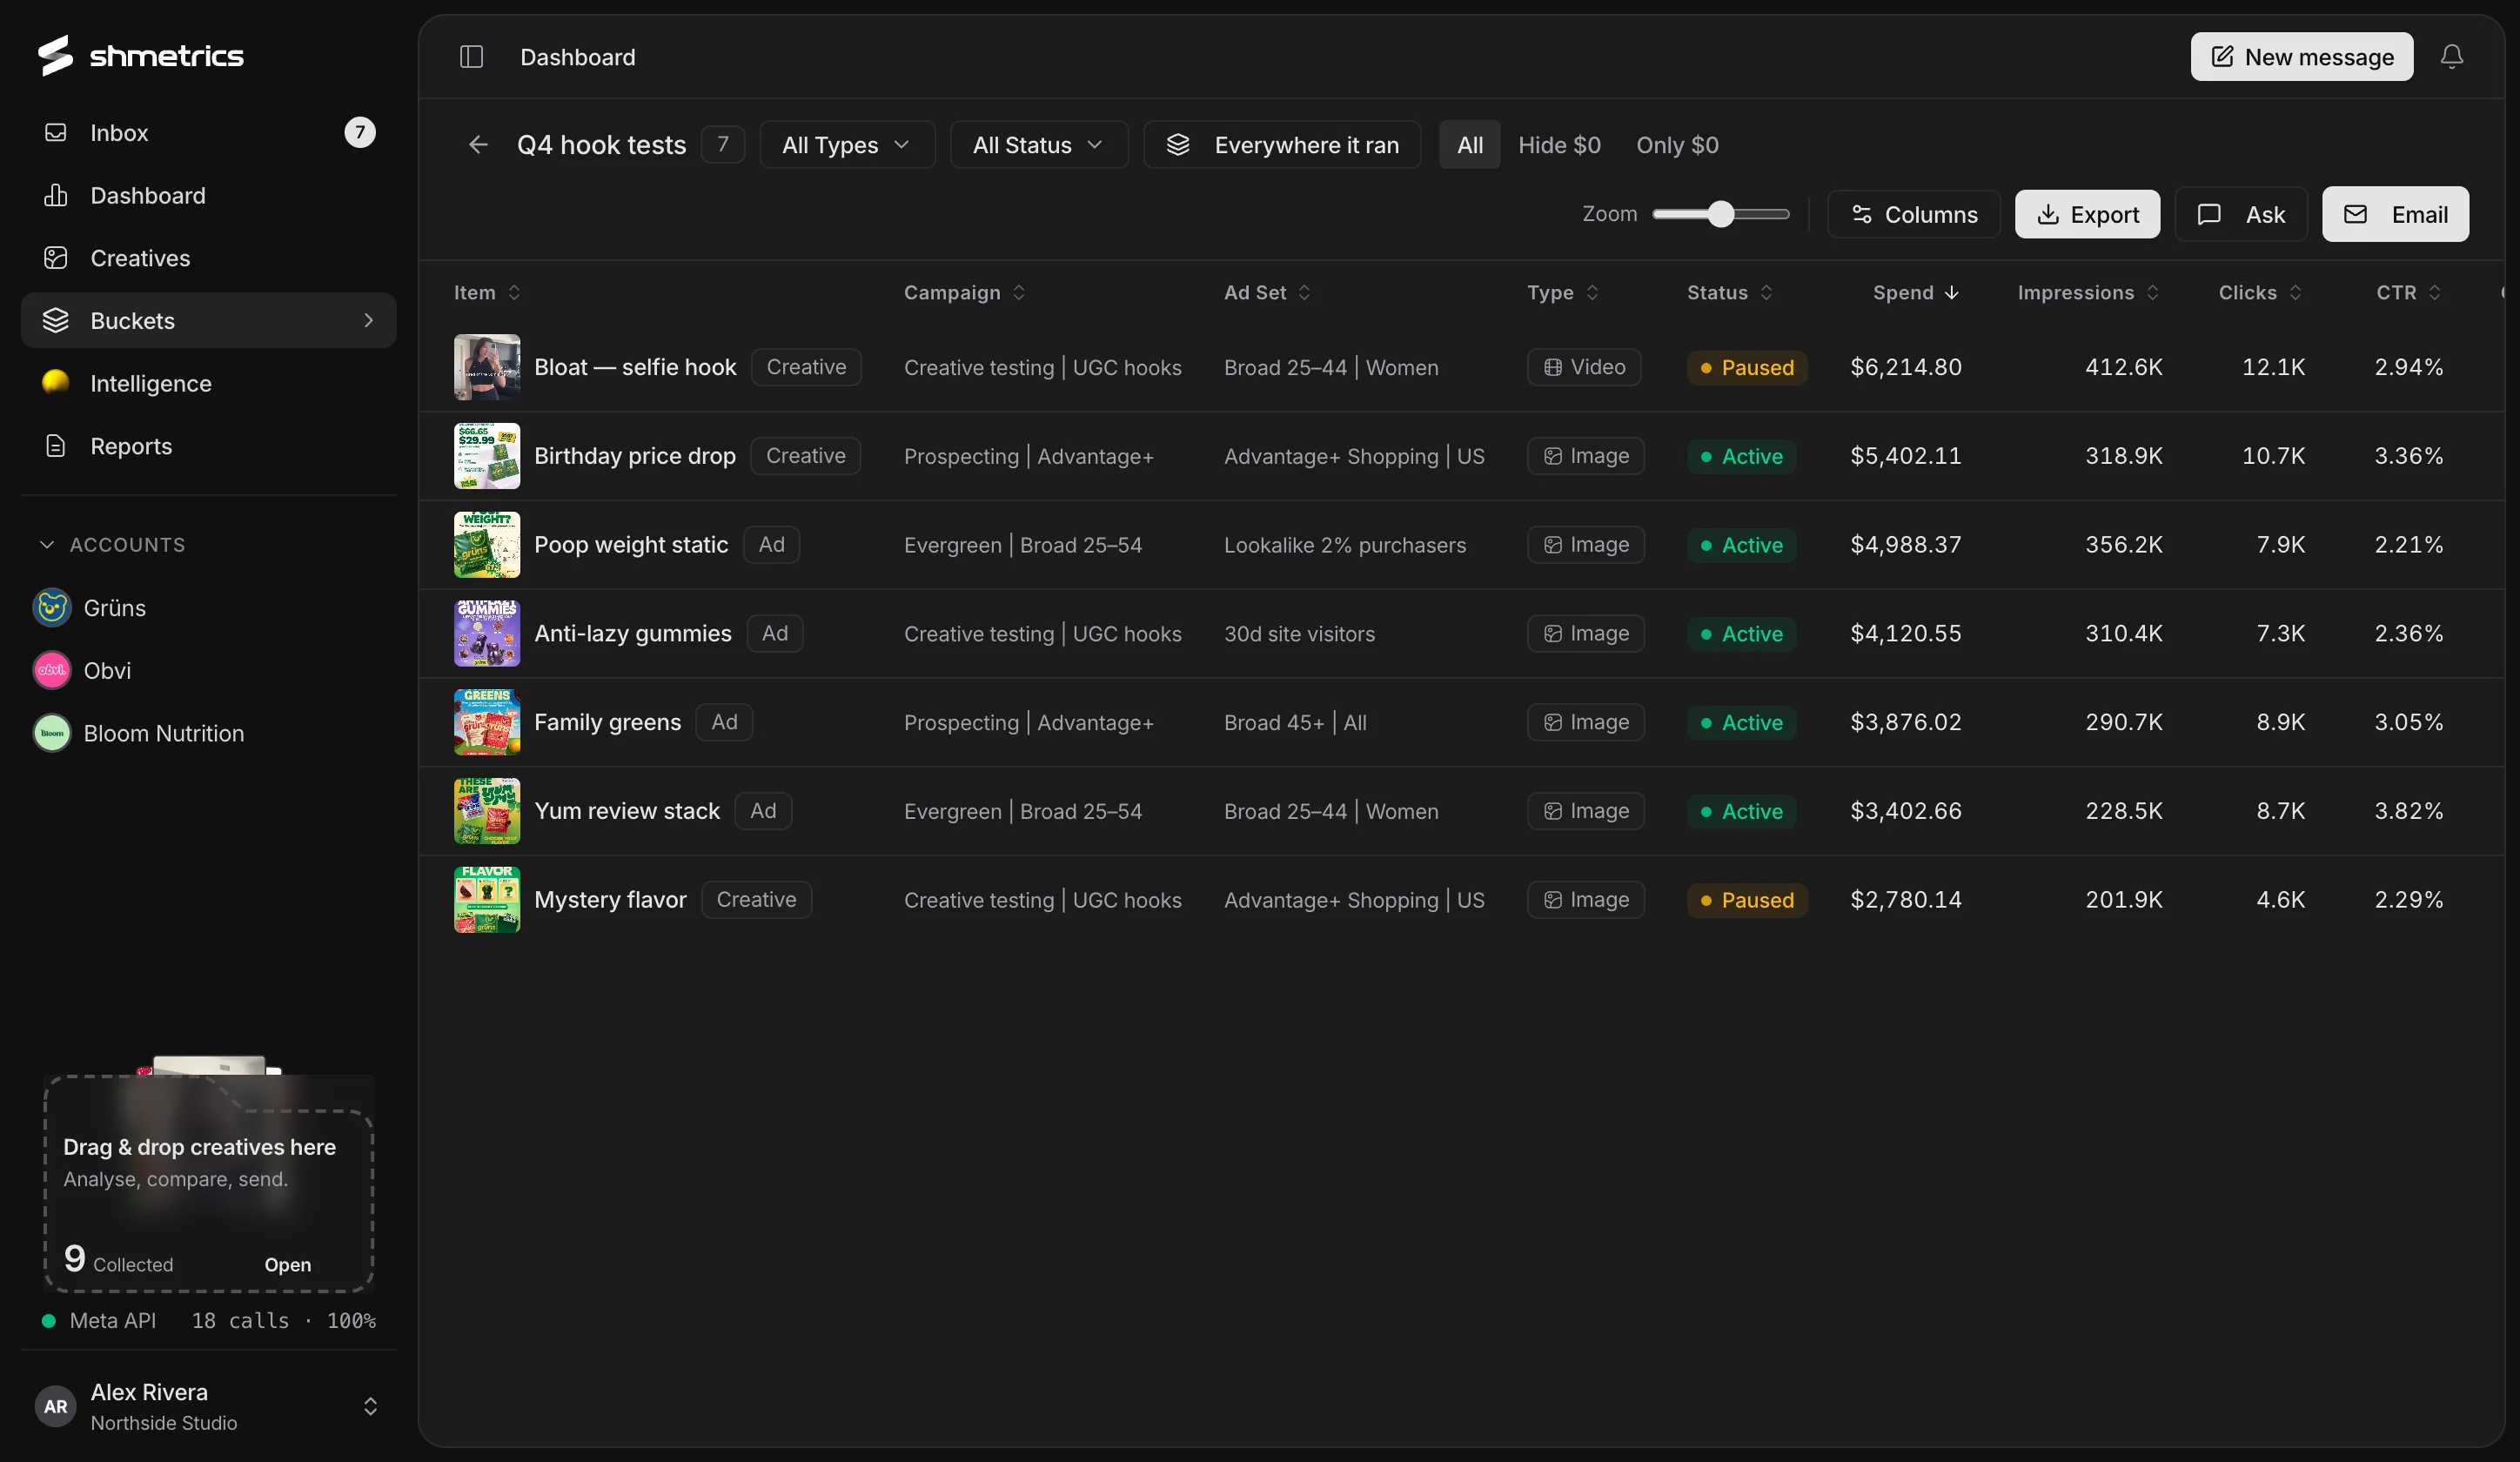Image resolution: width=2520 pixels, height=1462 pixels.
Task: Sort by Type column icon
Action: point(1592,293)
